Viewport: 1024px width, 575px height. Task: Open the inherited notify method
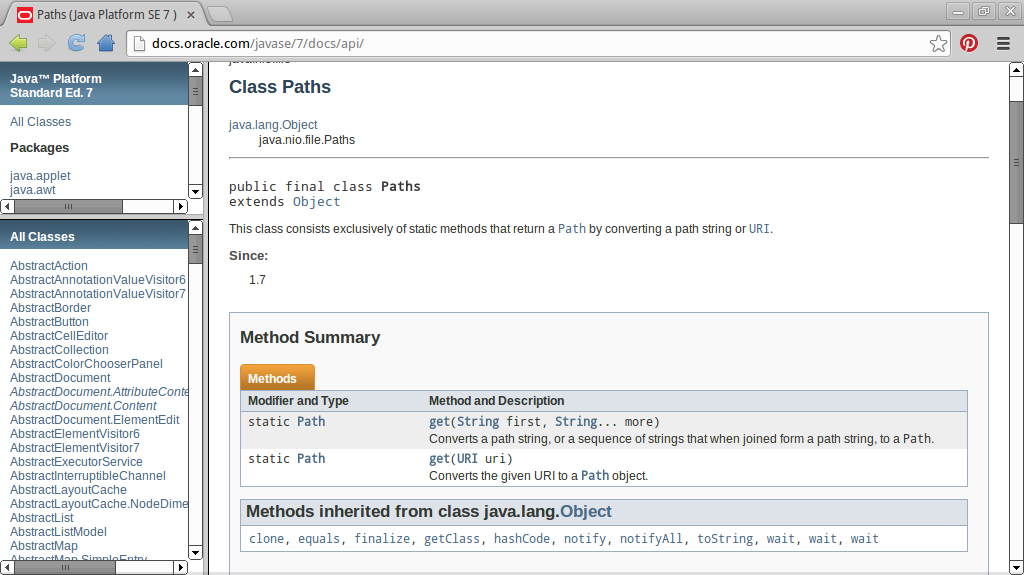tap(584, 539)
